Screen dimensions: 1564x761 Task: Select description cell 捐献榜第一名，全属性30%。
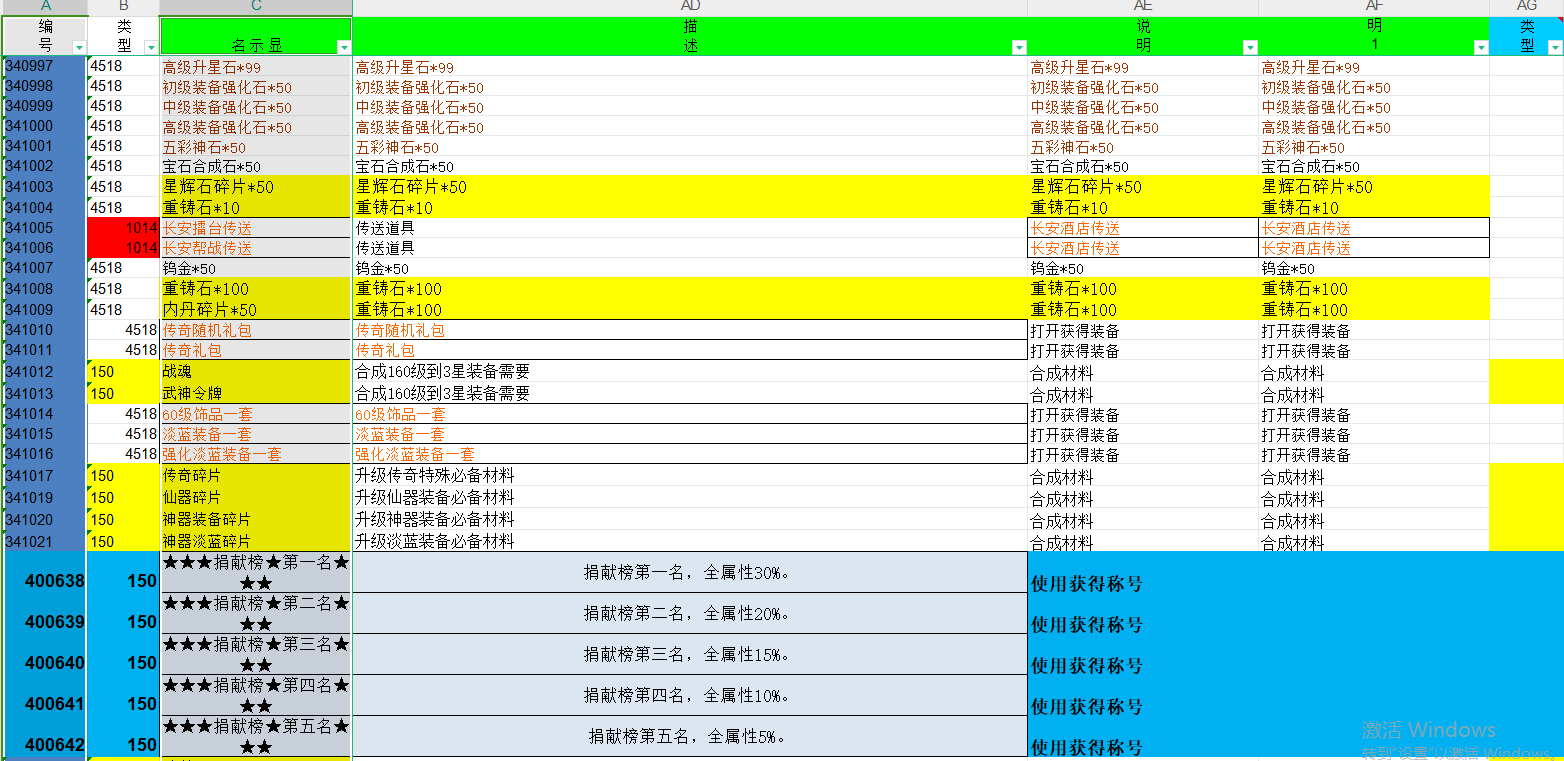point(689,573)
